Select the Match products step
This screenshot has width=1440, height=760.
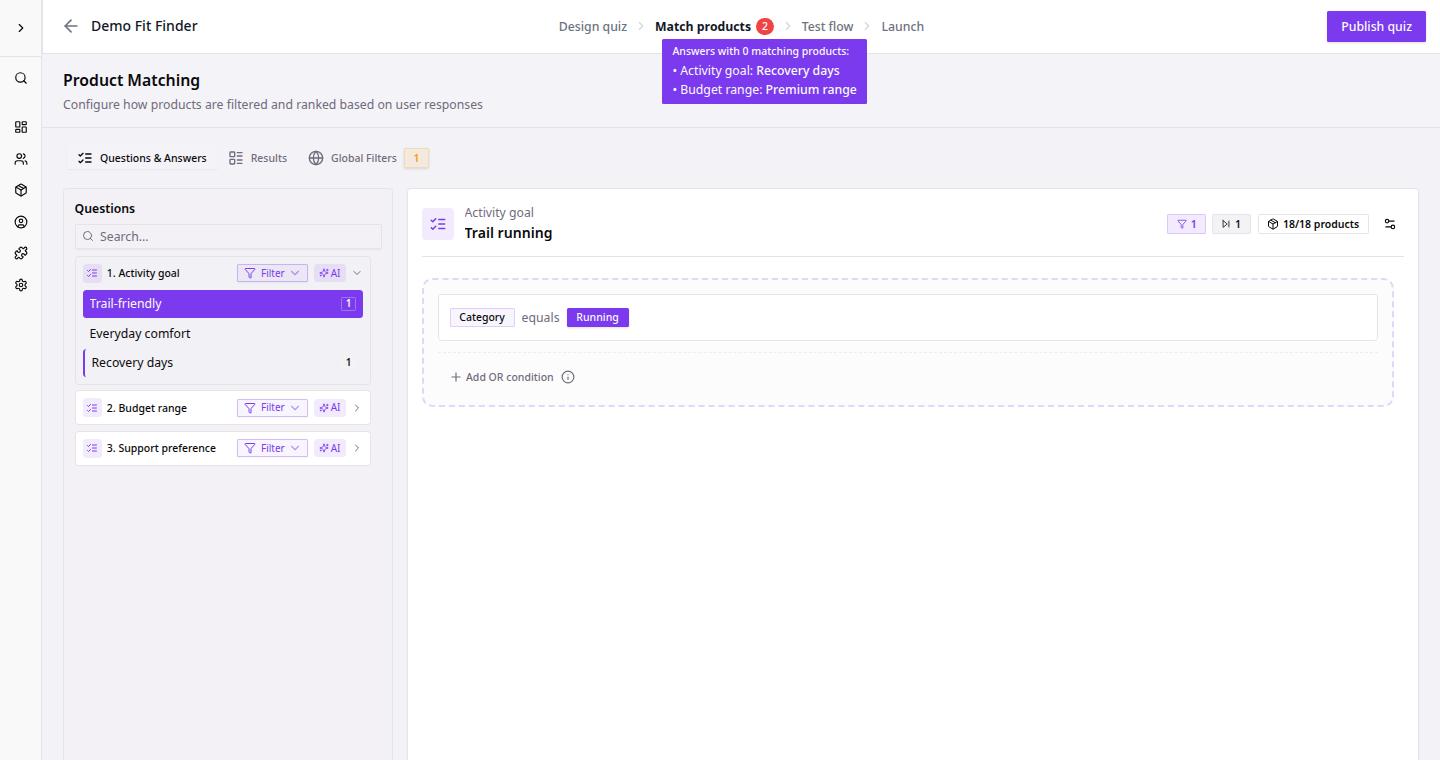click(702, 26)
